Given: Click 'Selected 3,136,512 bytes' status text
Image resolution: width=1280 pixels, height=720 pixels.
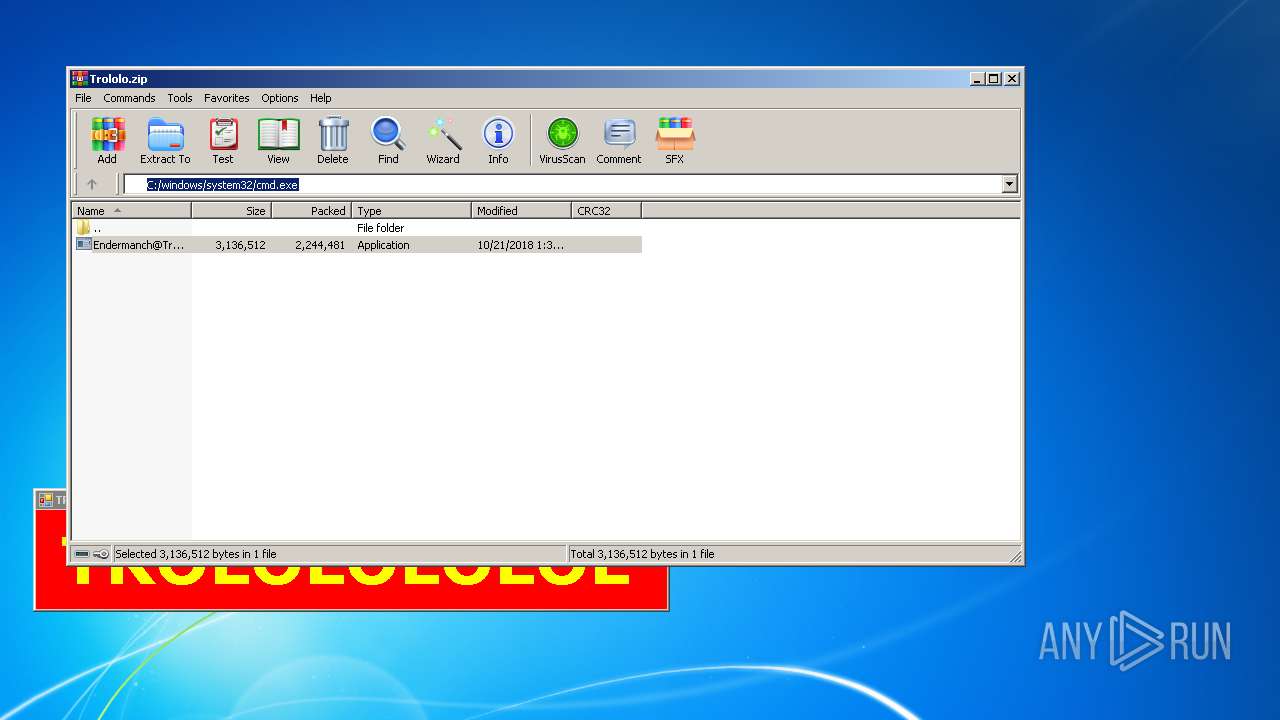Looking at the screenshot, I should [x=196, y=554].
